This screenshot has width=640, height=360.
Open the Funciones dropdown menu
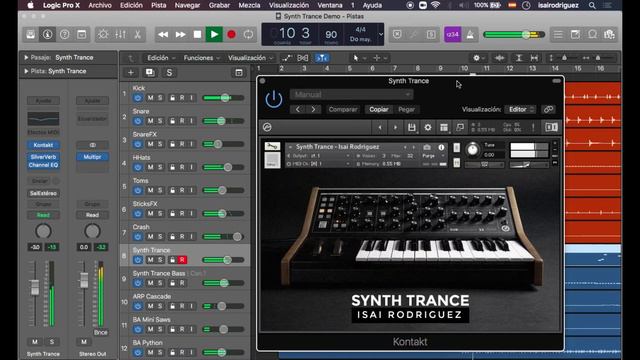(x=202, y=58)
